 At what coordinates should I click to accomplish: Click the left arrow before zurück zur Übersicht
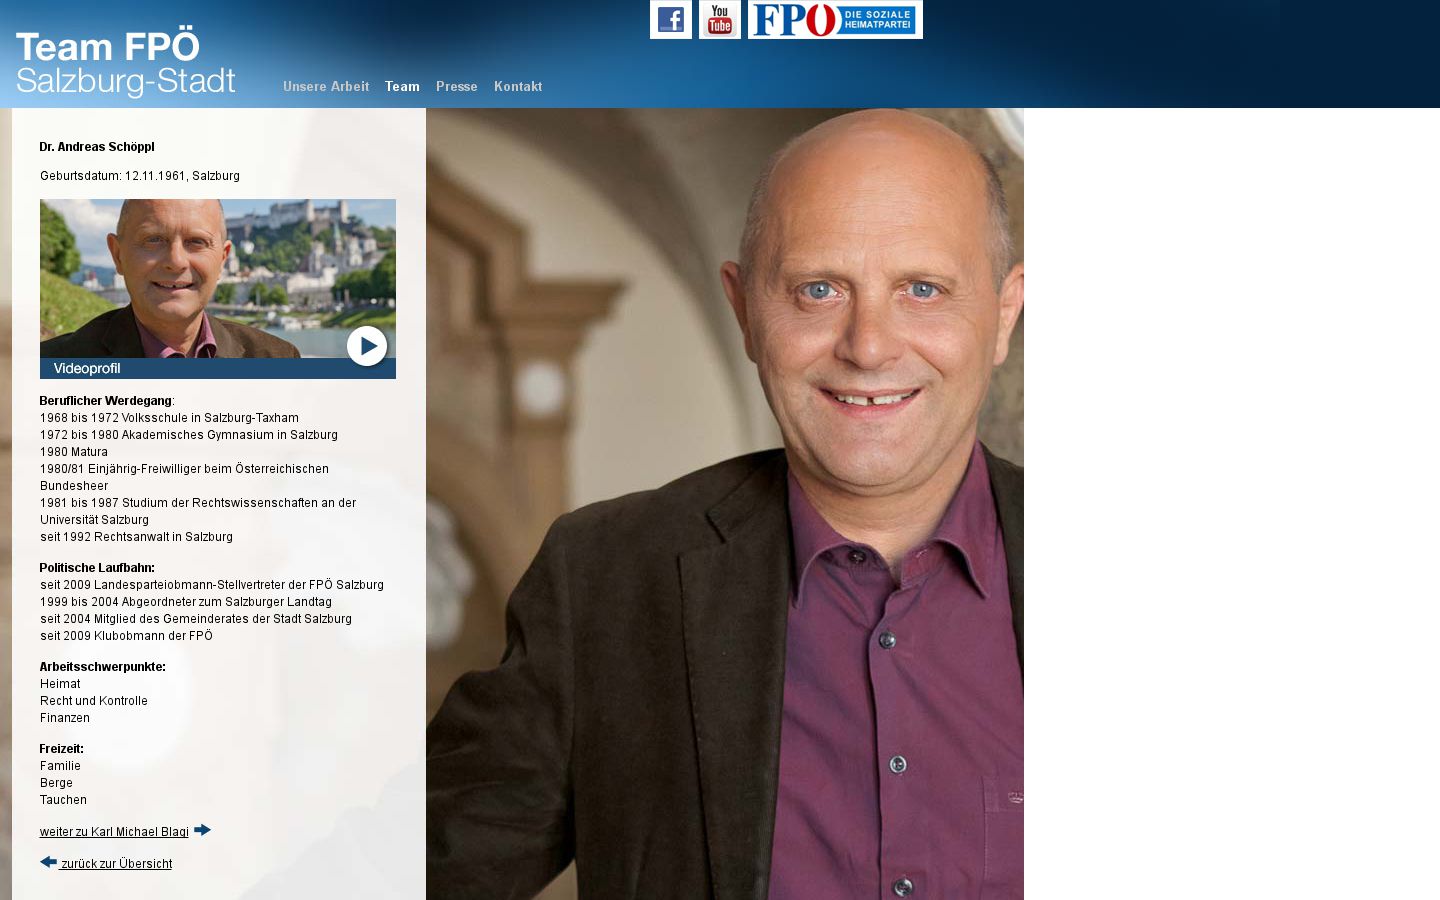tap(48, 862)
